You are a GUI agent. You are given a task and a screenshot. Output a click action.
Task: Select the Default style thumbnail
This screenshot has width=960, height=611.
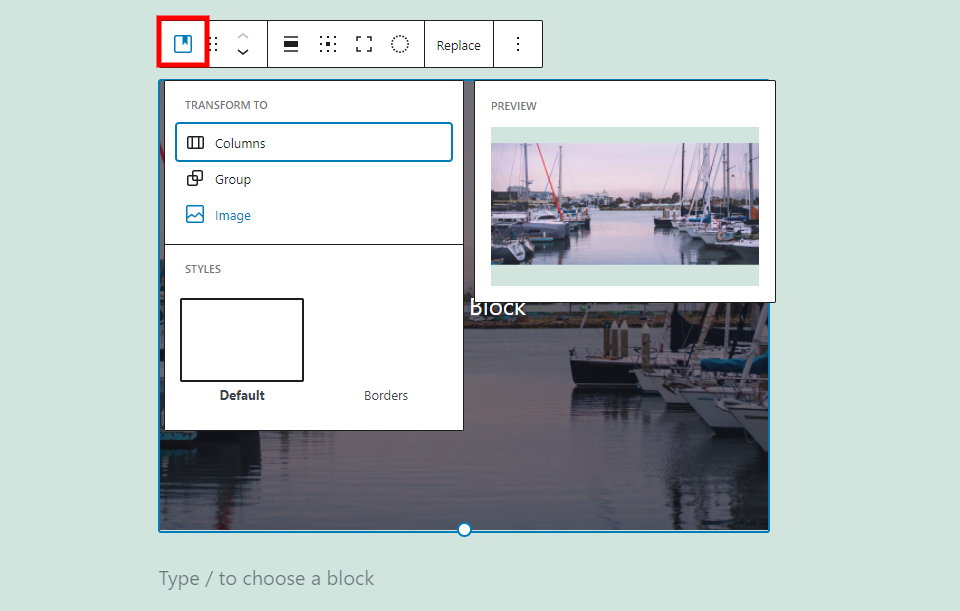pos(242,340)
